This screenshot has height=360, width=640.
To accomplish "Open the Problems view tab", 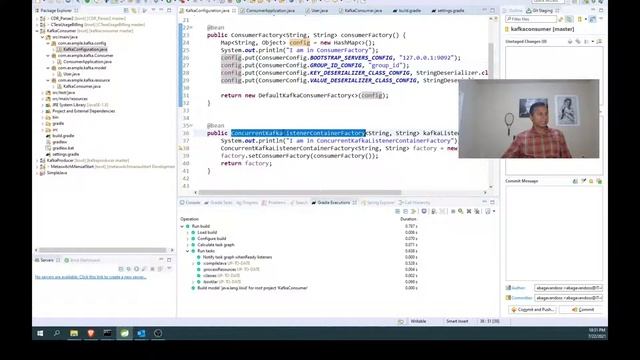I will click(x=274, y=203).
